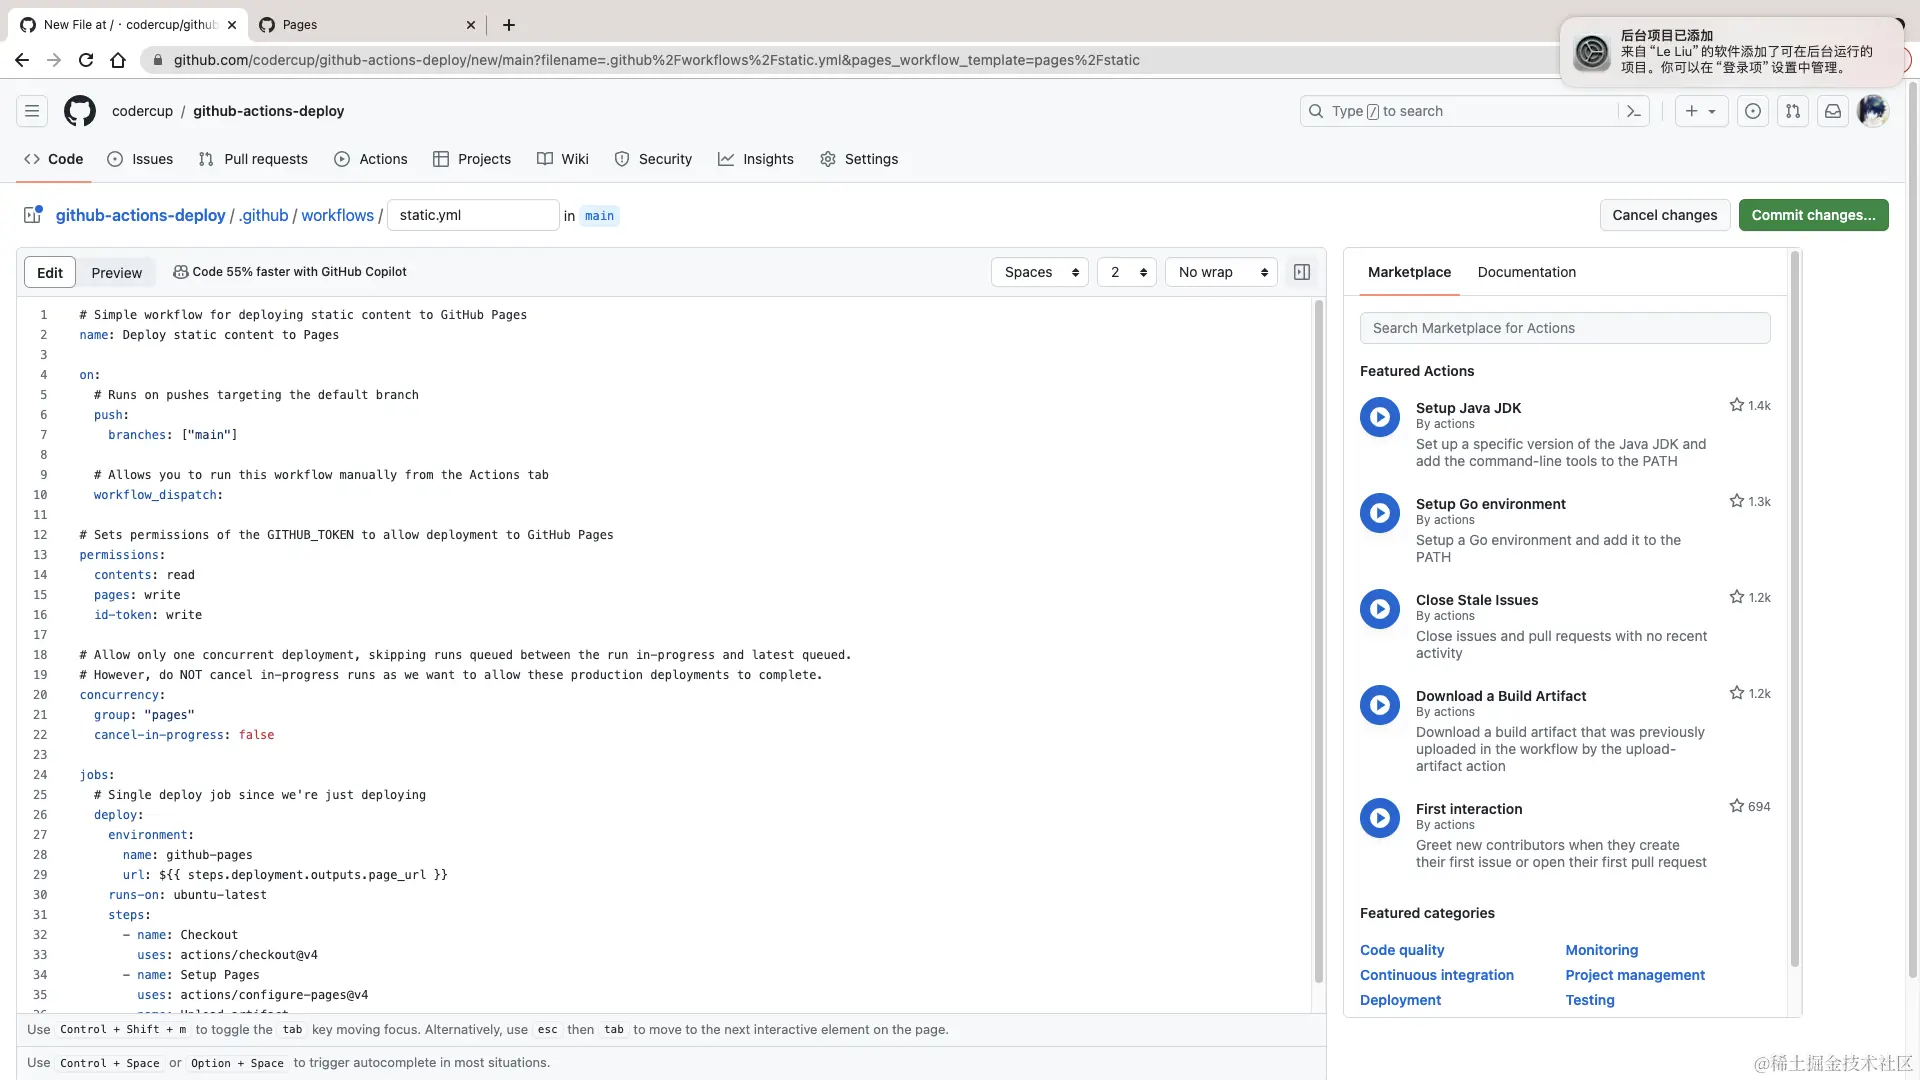
Task: Click the static.yml filename field
Action: pyautogui.click(x=473, y=215)
